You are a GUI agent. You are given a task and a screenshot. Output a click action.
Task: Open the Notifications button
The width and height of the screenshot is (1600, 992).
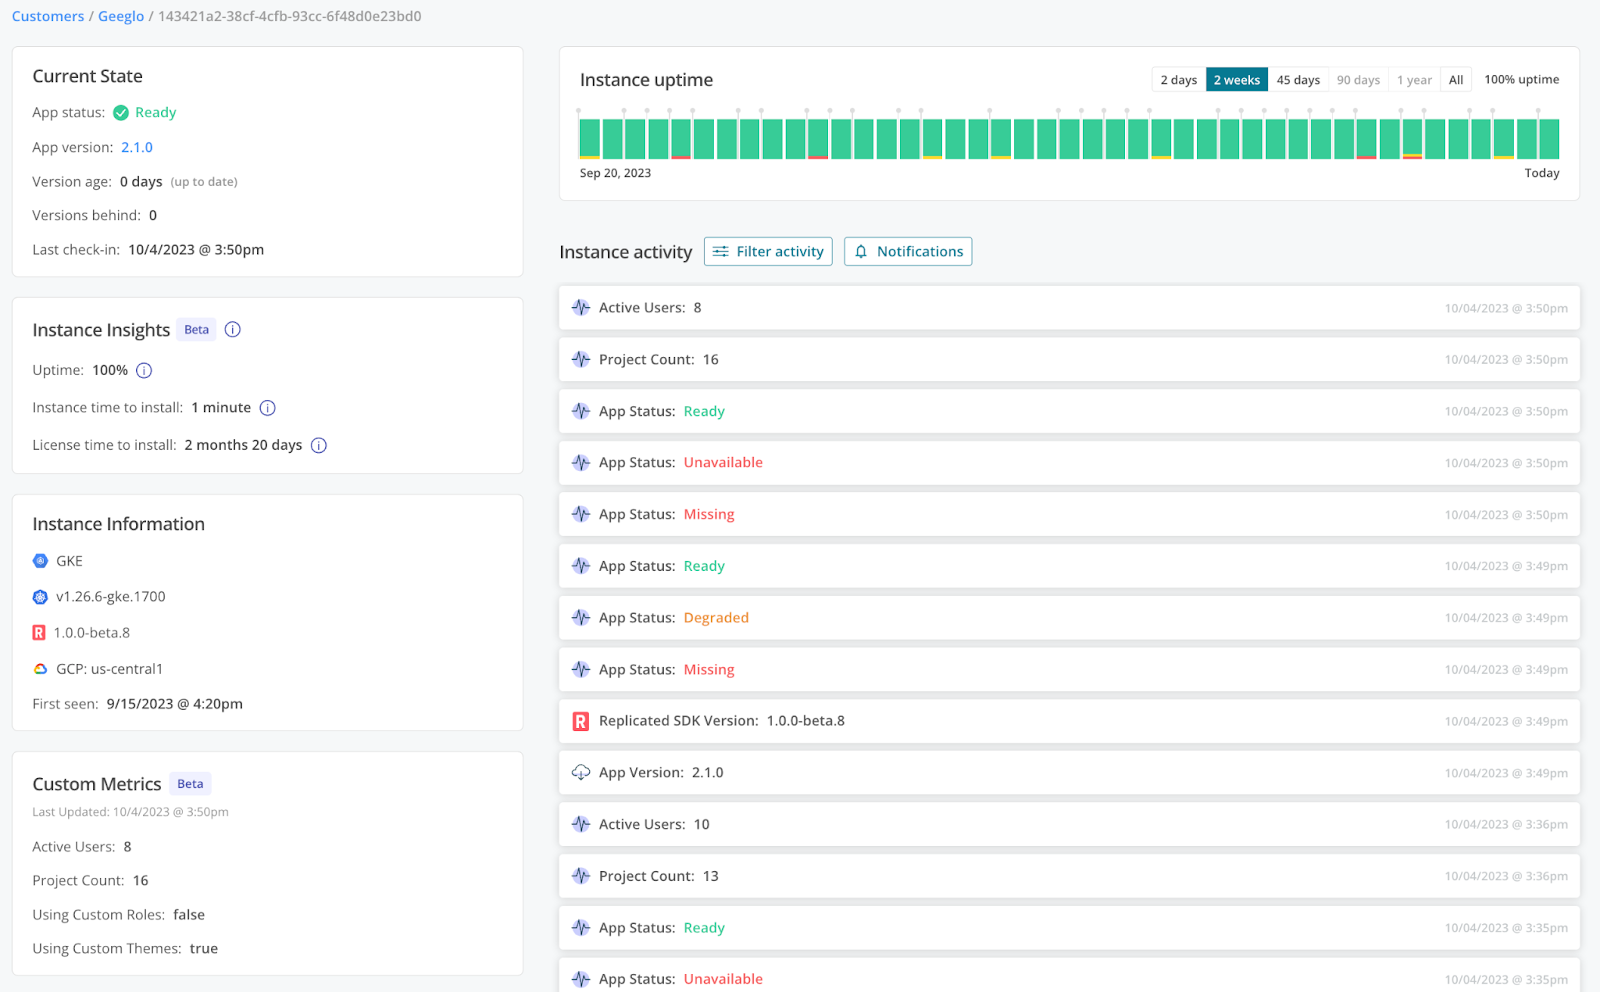coord(908,252)
